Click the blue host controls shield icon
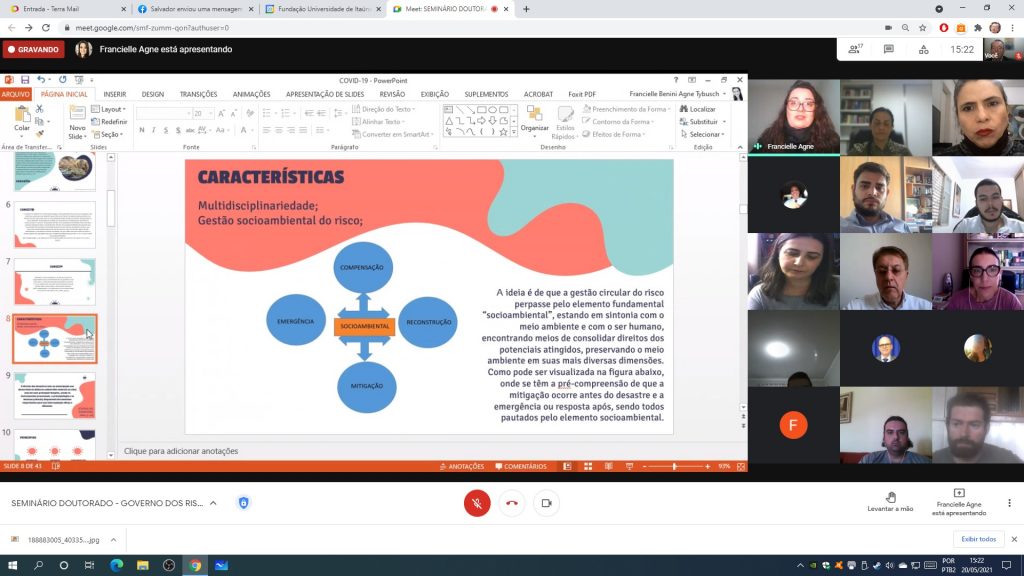 243,503
